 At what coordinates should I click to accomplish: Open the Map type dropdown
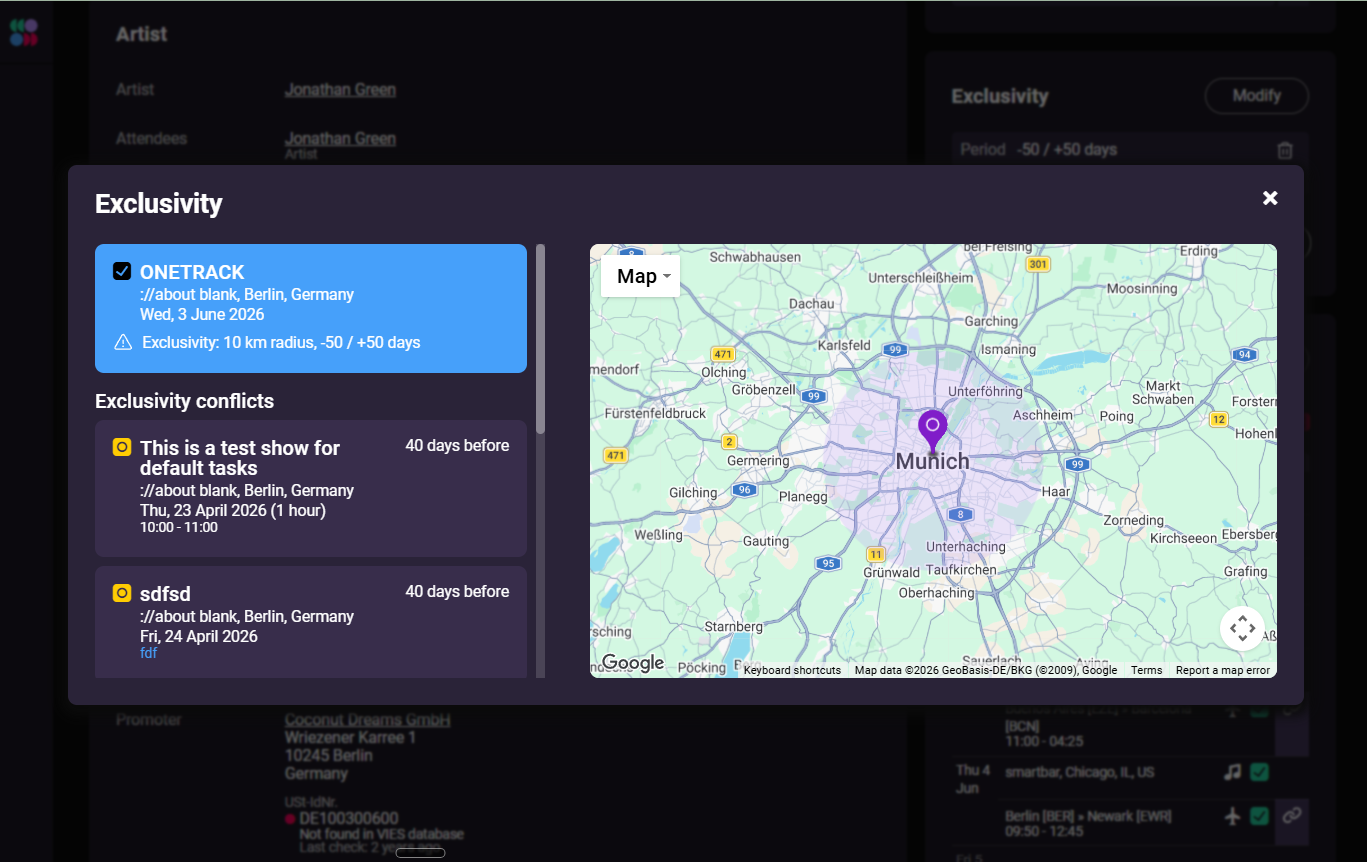click(640, 276)
